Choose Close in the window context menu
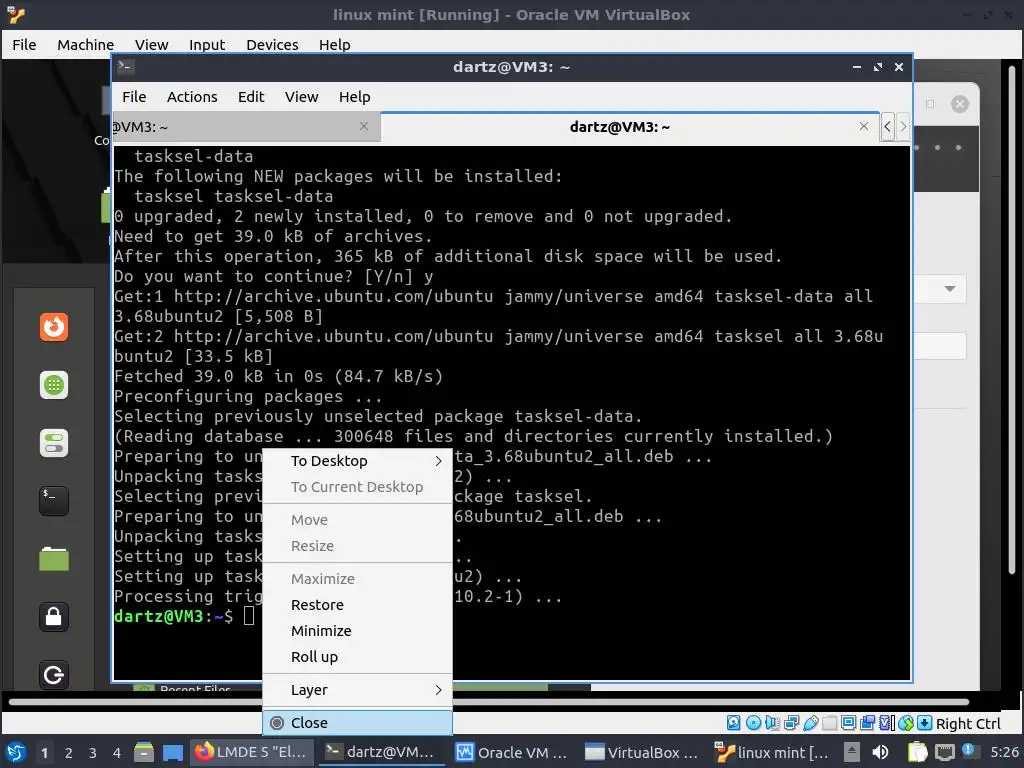The image size is (1024, 768). 357,723
